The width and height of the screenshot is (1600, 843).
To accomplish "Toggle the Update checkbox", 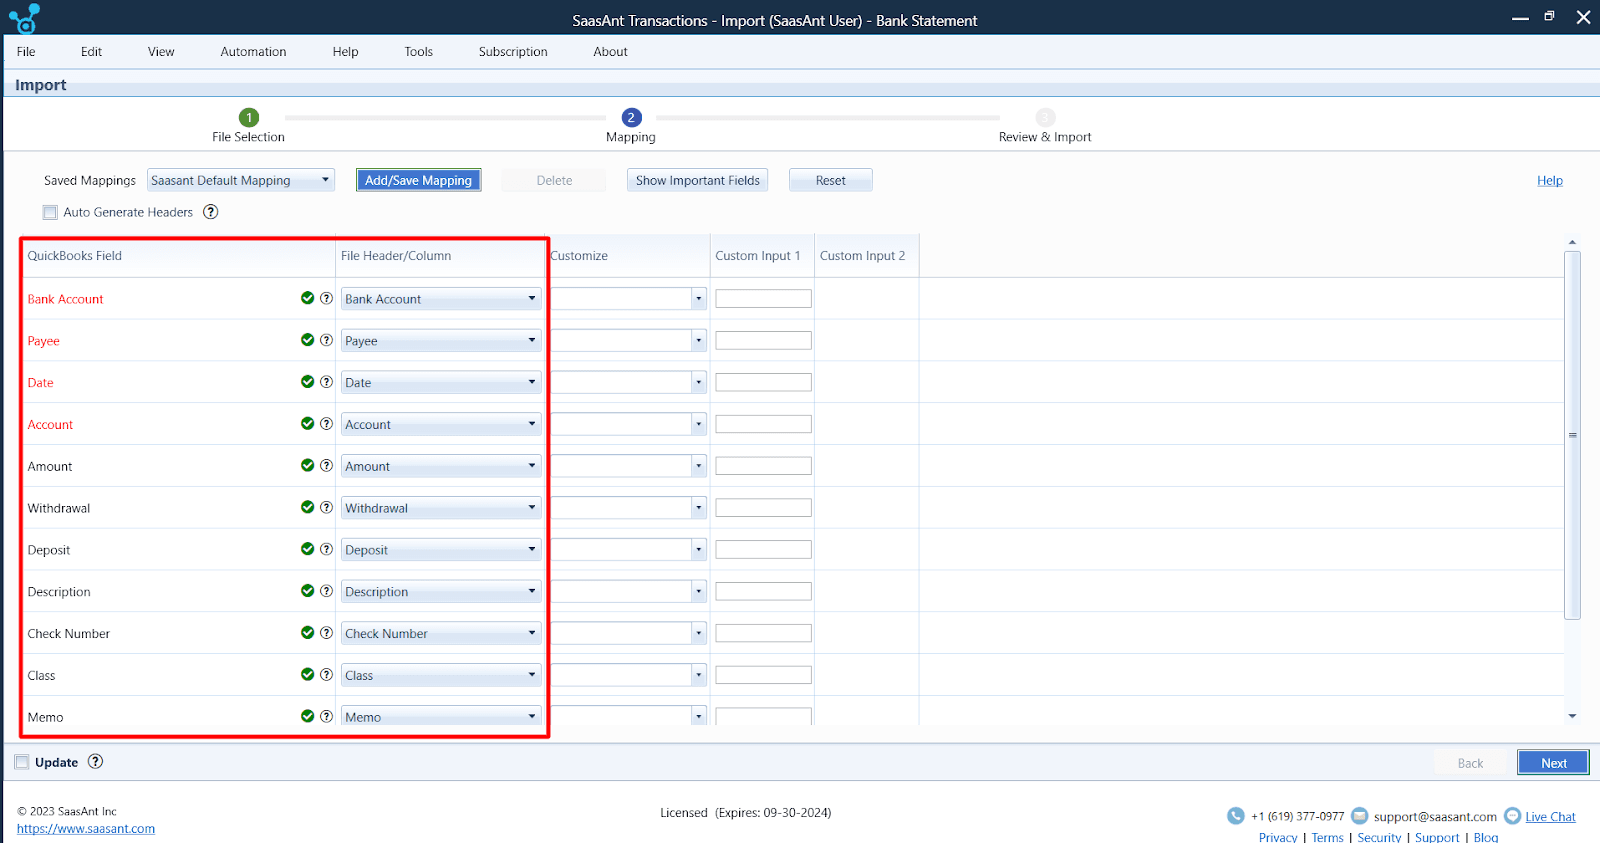I will pos(22,762).
